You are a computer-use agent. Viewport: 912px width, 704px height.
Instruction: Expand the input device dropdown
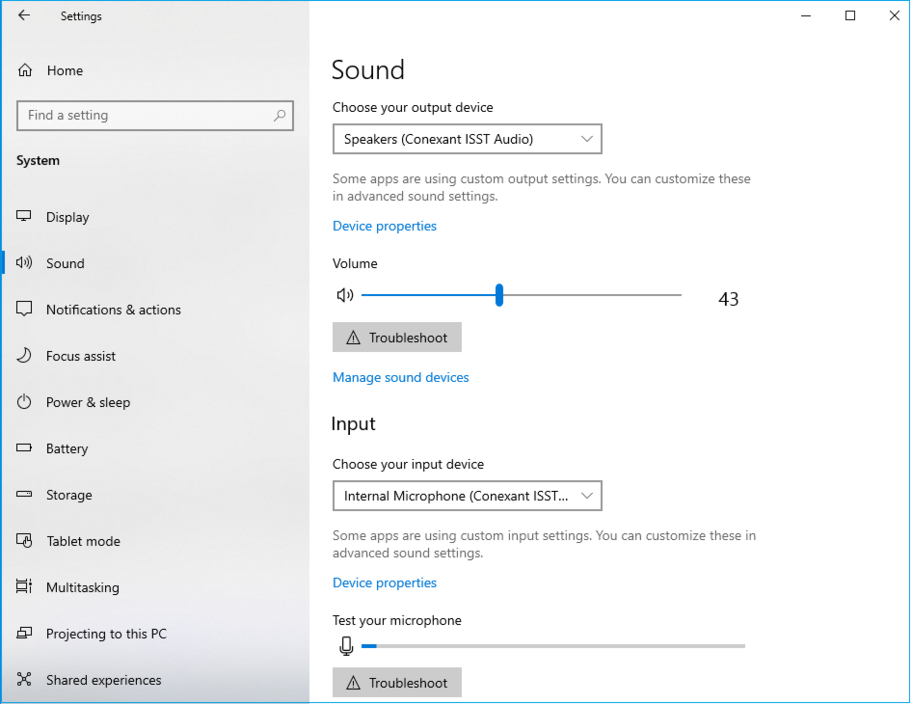[x=467, y=496]
